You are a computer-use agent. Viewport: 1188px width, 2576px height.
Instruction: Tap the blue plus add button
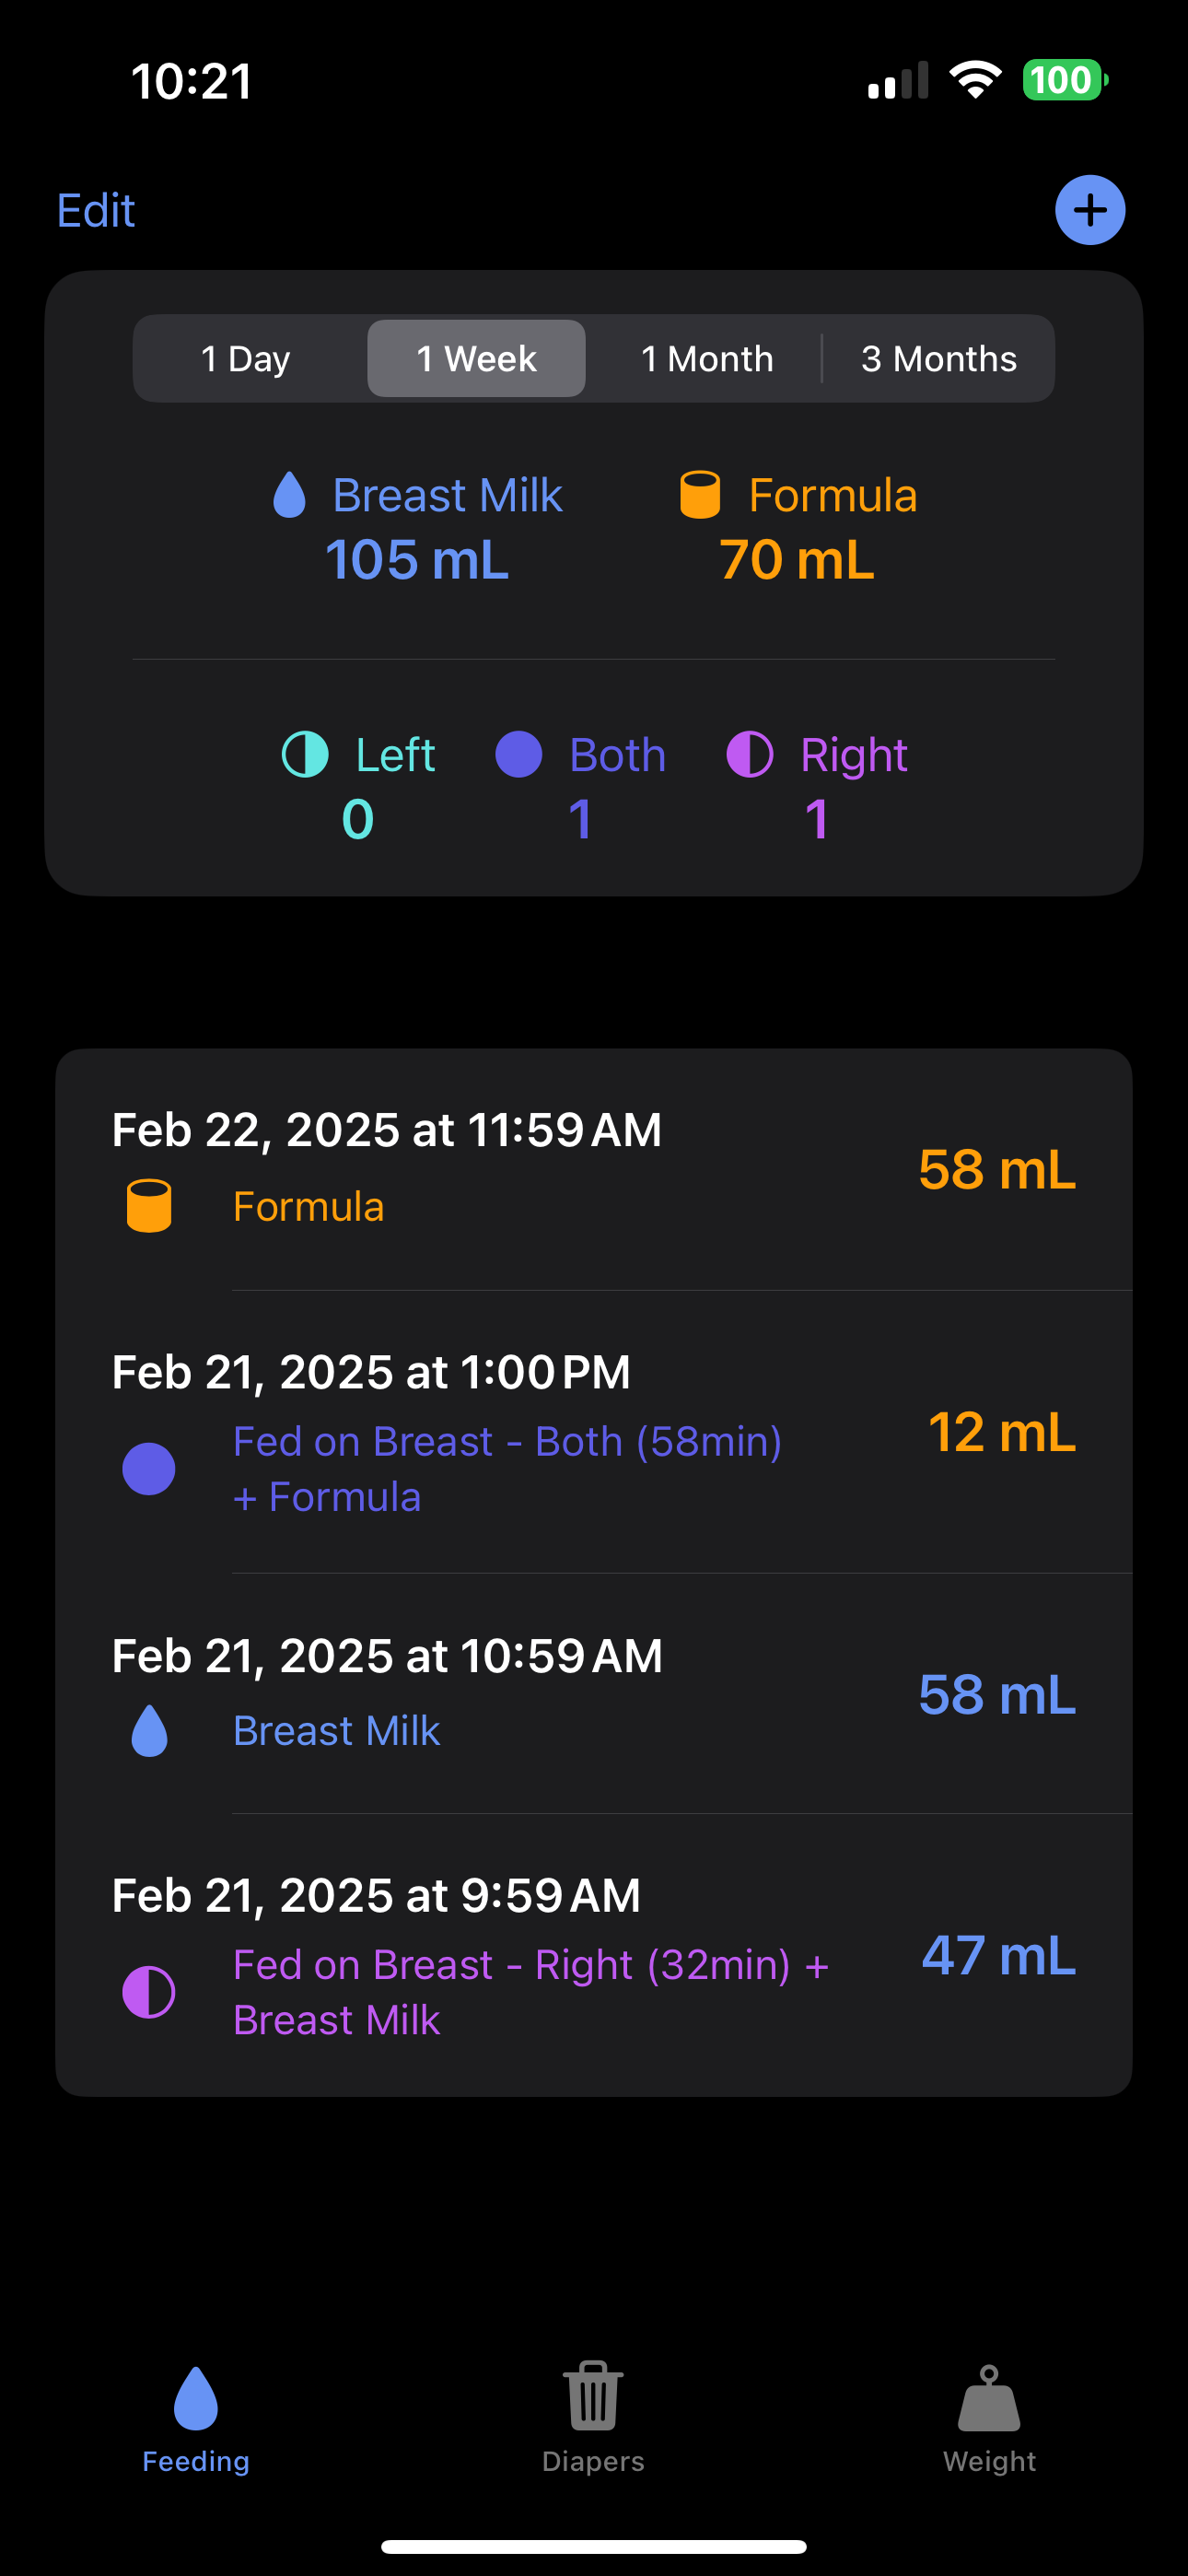1089,210
